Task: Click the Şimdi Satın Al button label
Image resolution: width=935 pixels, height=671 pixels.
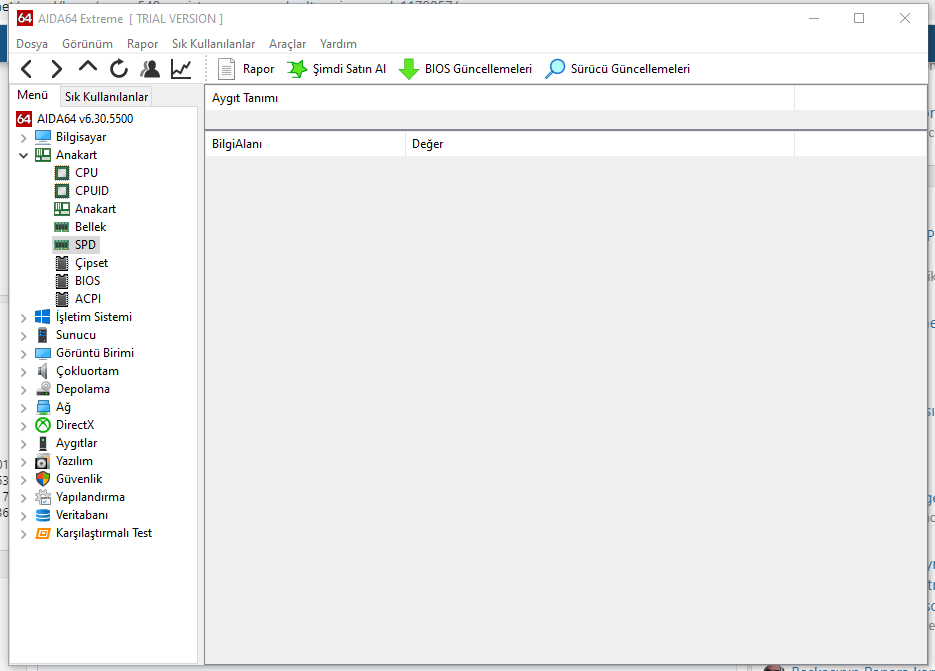Action: (349, 69)
